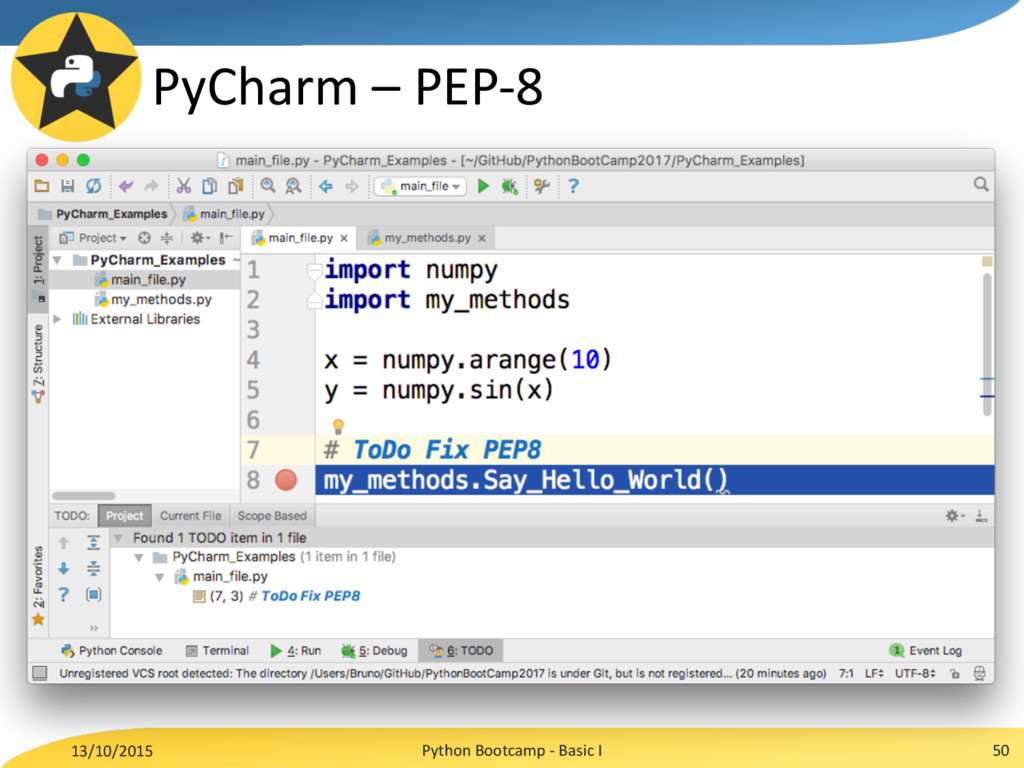The width and height of the screenshot is (1024, 768).
Task: Show more TODO toolbar actions chevron
Action: click(93, 628)
